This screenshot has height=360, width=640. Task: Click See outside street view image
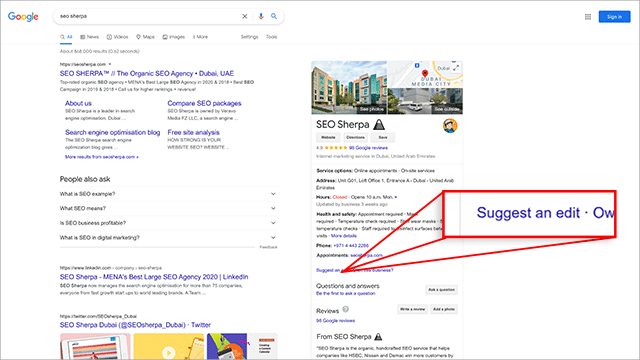447,109
